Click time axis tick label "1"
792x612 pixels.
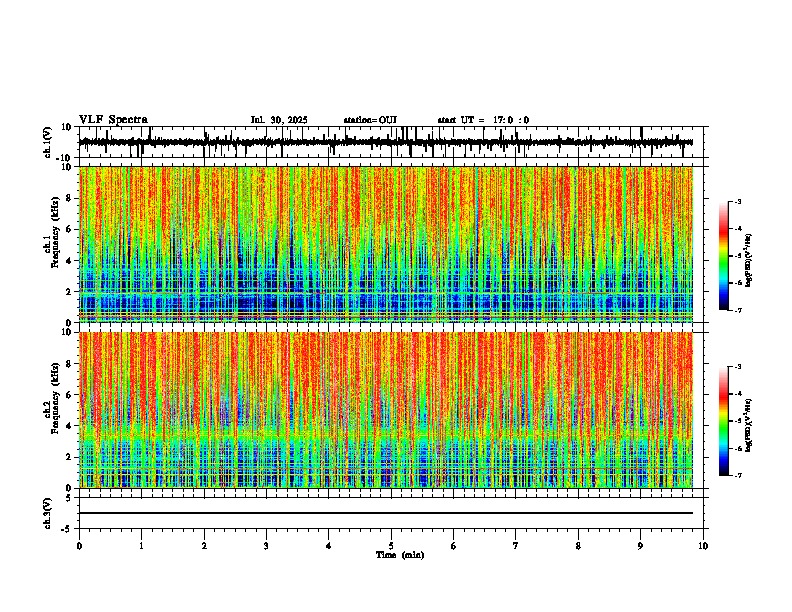tap(141, 546)
